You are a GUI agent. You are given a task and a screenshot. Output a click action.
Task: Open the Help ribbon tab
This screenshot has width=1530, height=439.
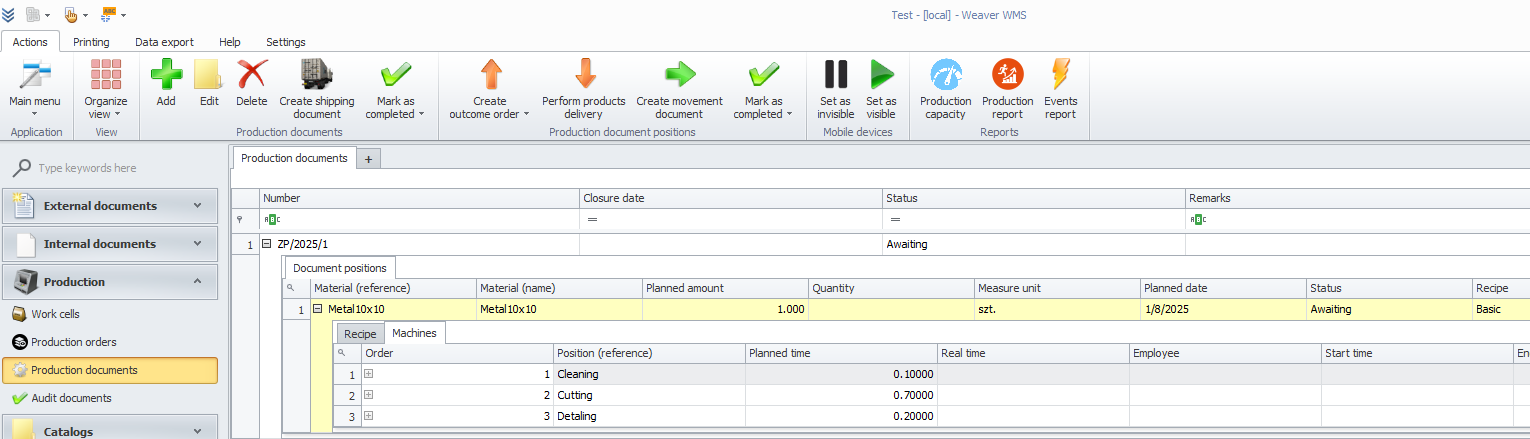(230, 42)
